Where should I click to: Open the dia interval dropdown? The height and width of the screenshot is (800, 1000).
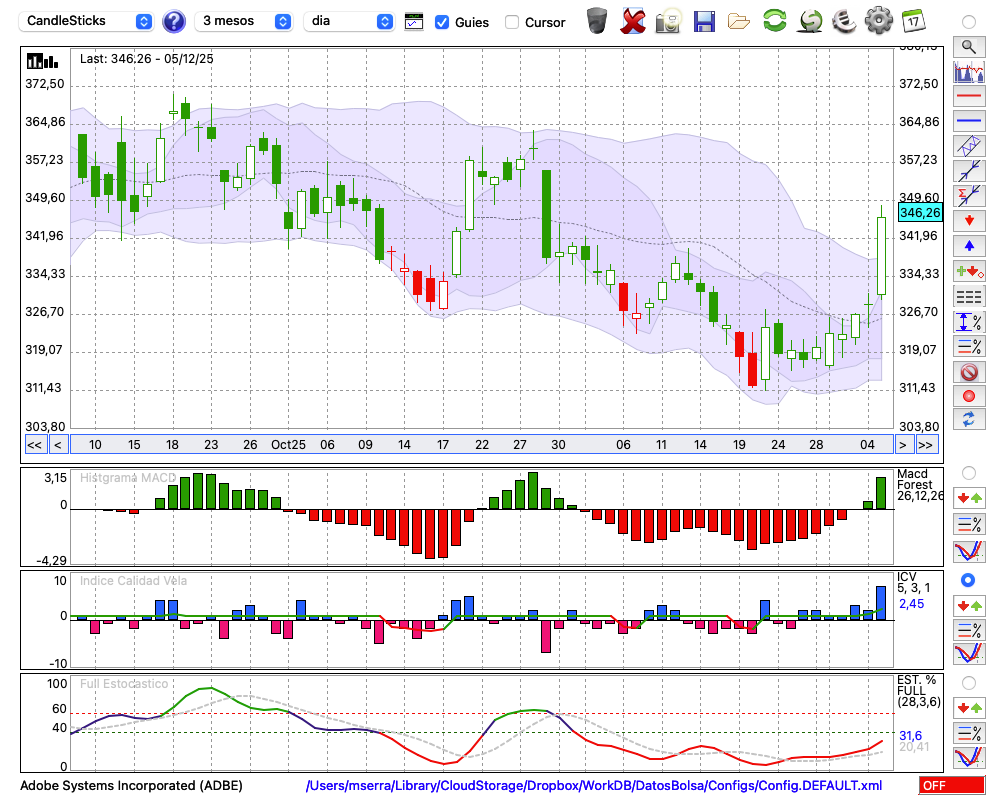[349, 21]
